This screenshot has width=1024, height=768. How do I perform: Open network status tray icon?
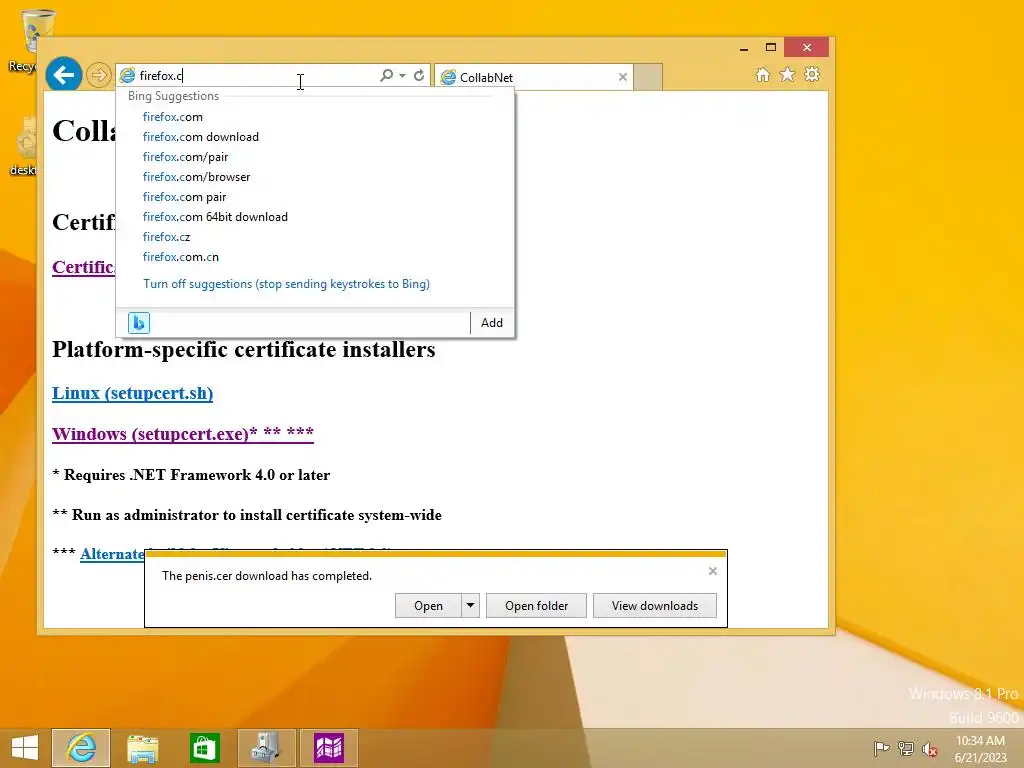point(906,748)
